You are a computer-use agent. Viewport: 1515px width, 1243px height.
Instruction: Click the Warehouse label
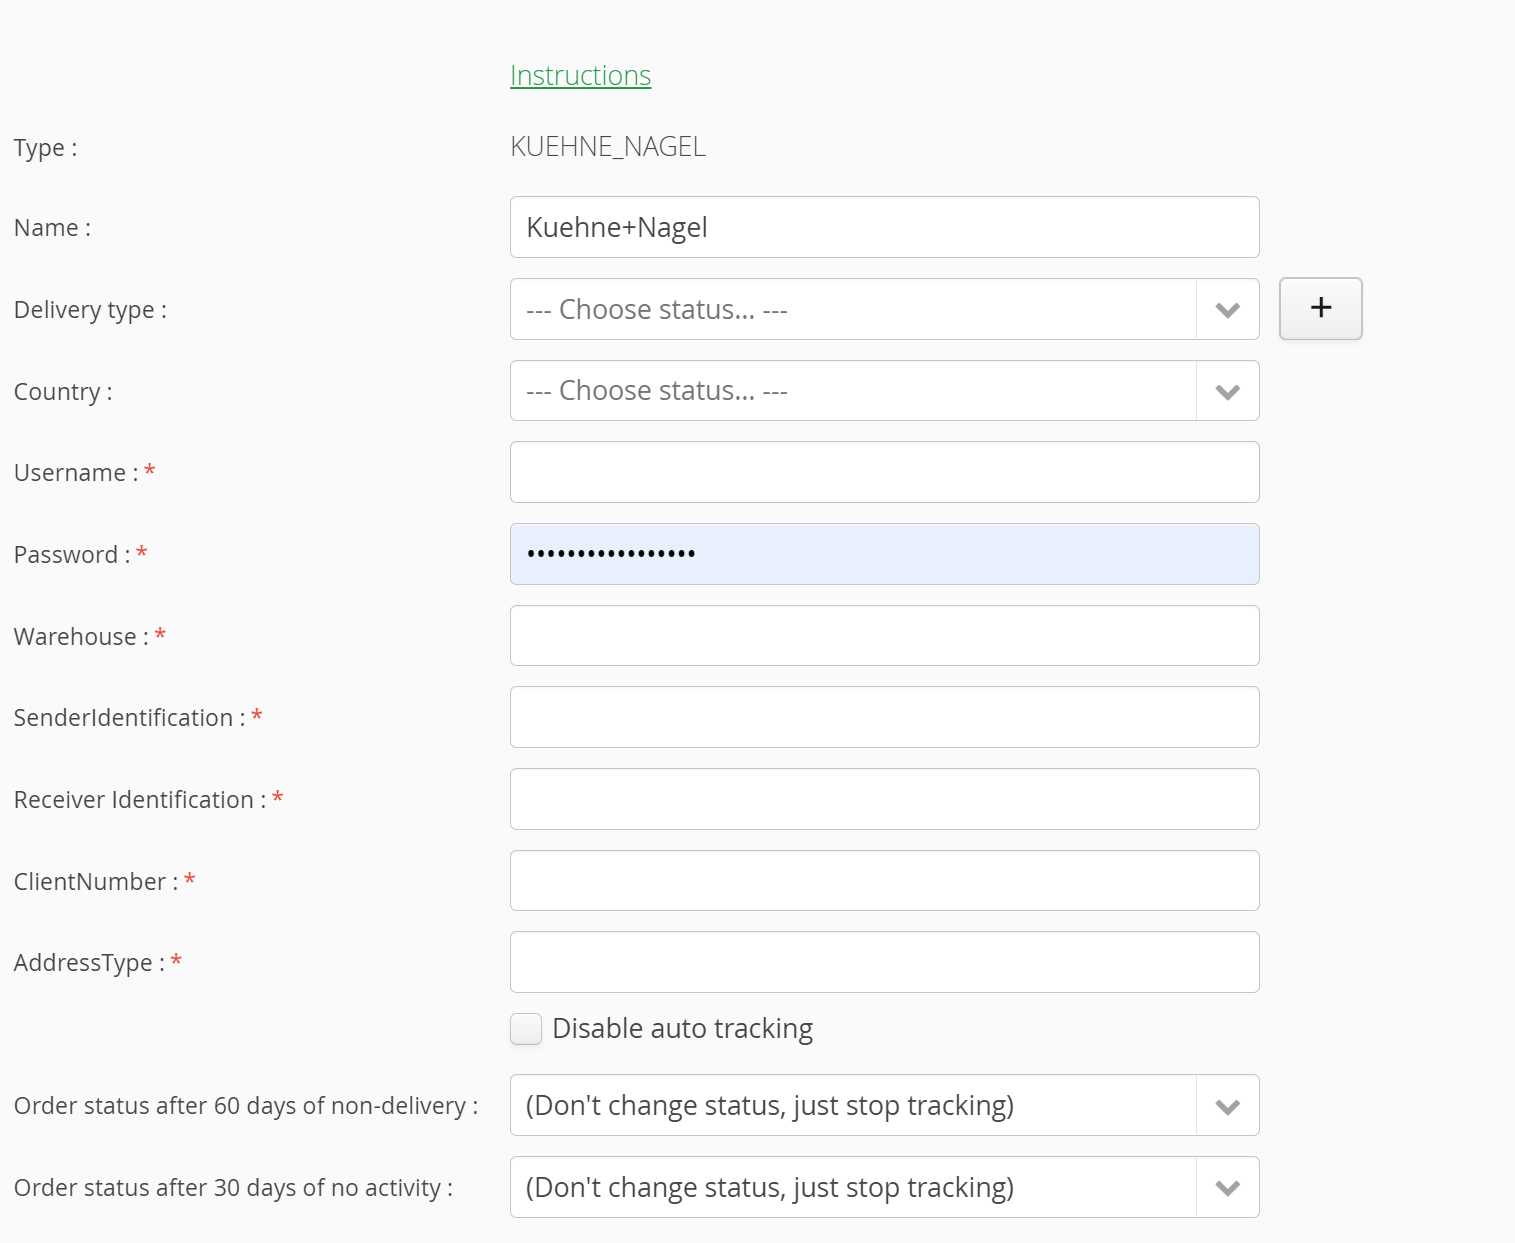81,637
